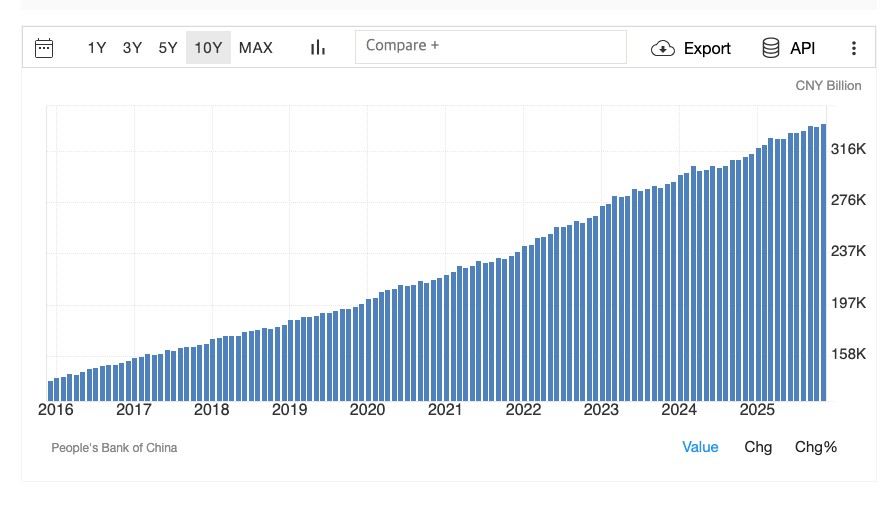Image resolution: width=895 pixels, height=509 pixels.
Task: Show the MAX time range
Action: (x=256, y=47)
